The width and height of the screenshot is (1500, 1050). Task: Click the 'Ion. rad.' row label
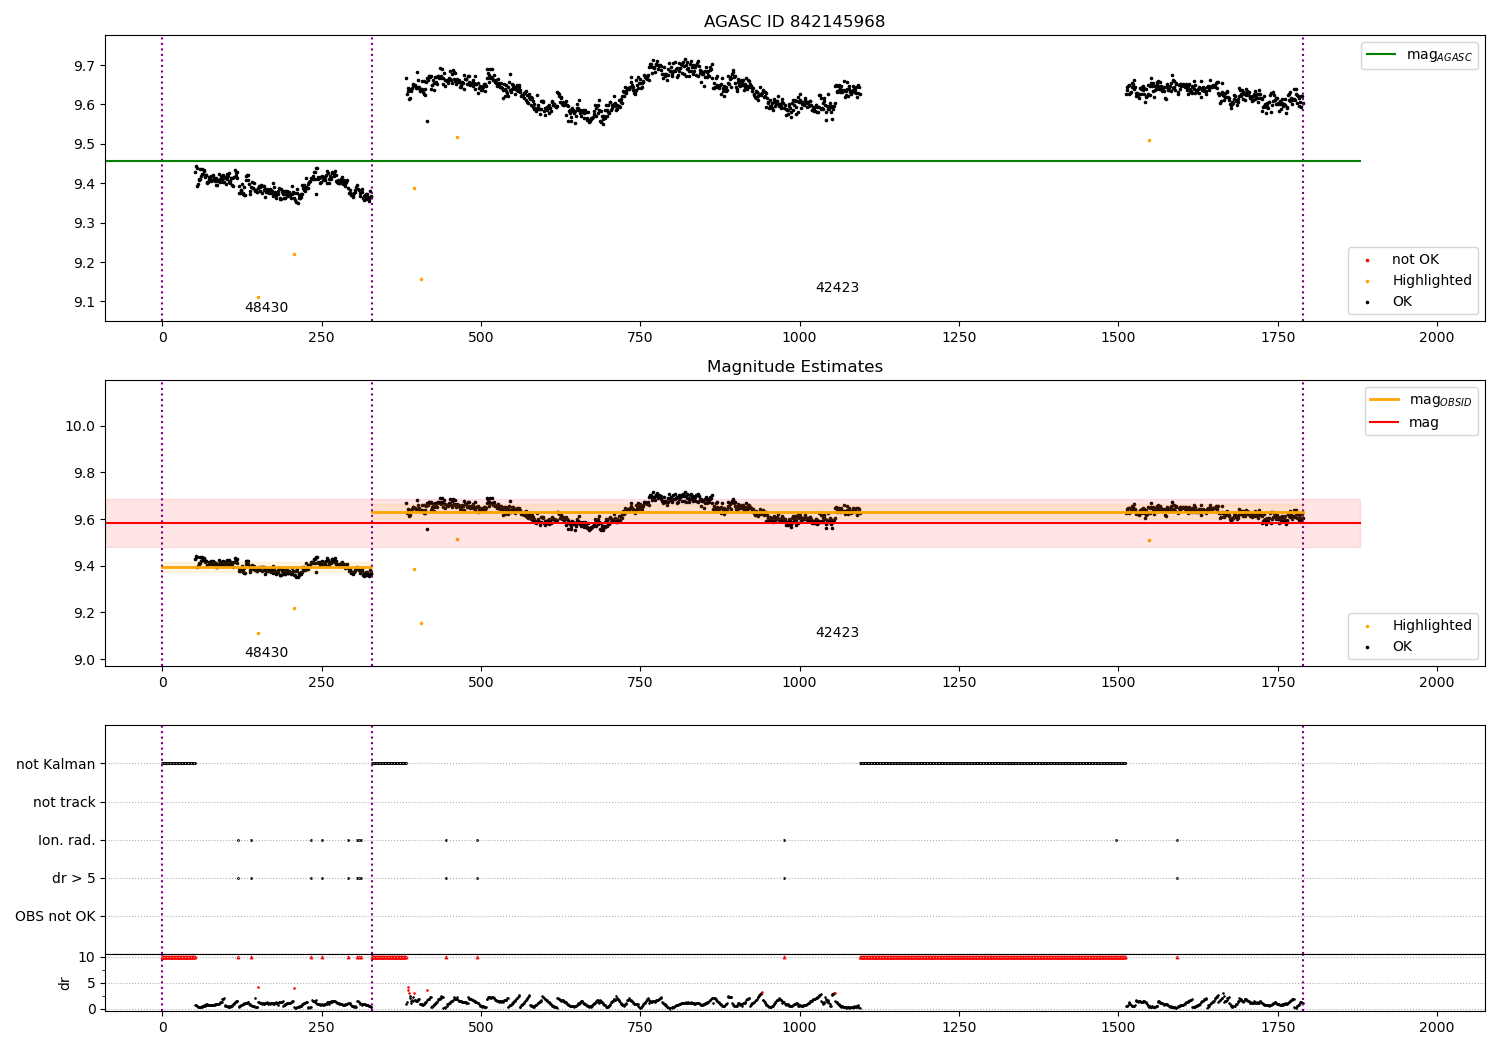pos(67,841)
